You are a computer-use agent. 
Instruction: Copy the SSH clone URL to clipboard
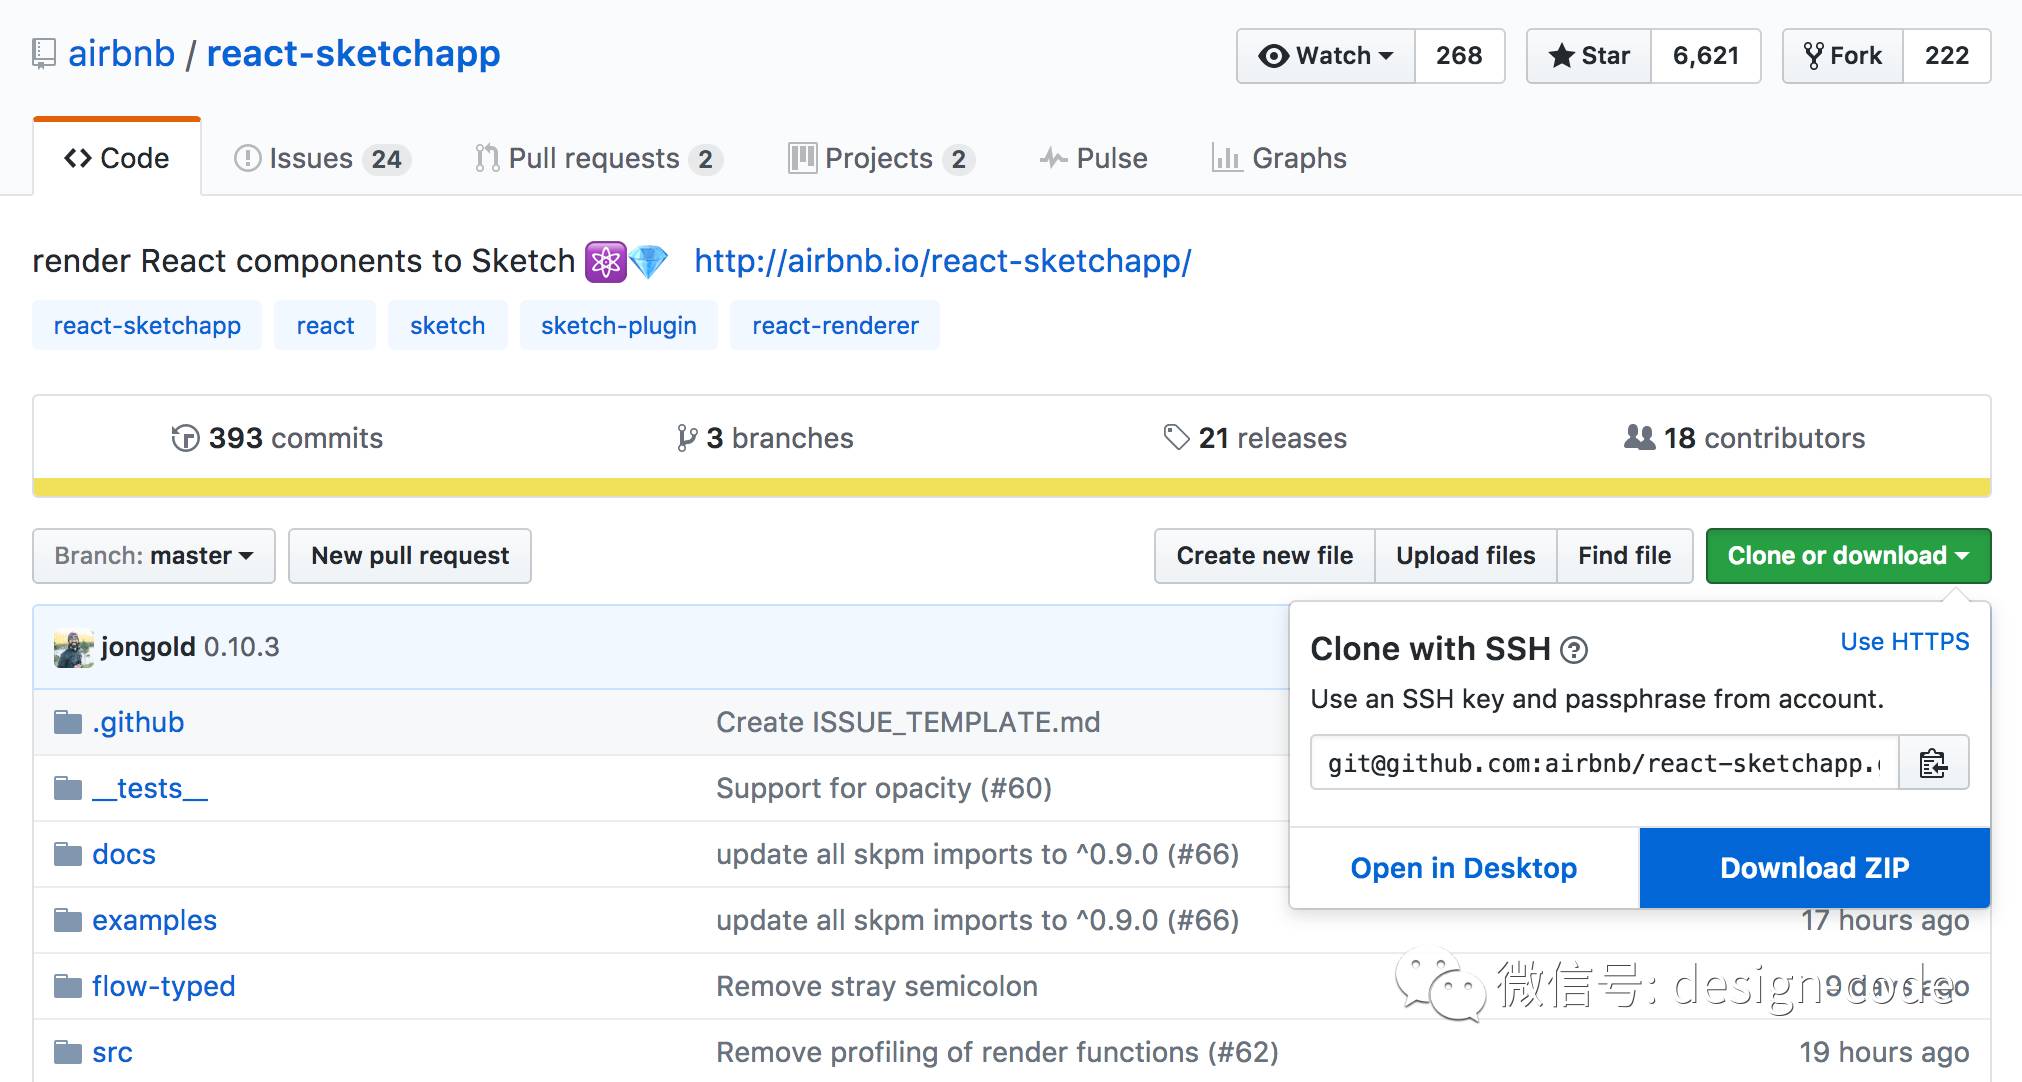pyautogui.click(x=1933, y=763)
